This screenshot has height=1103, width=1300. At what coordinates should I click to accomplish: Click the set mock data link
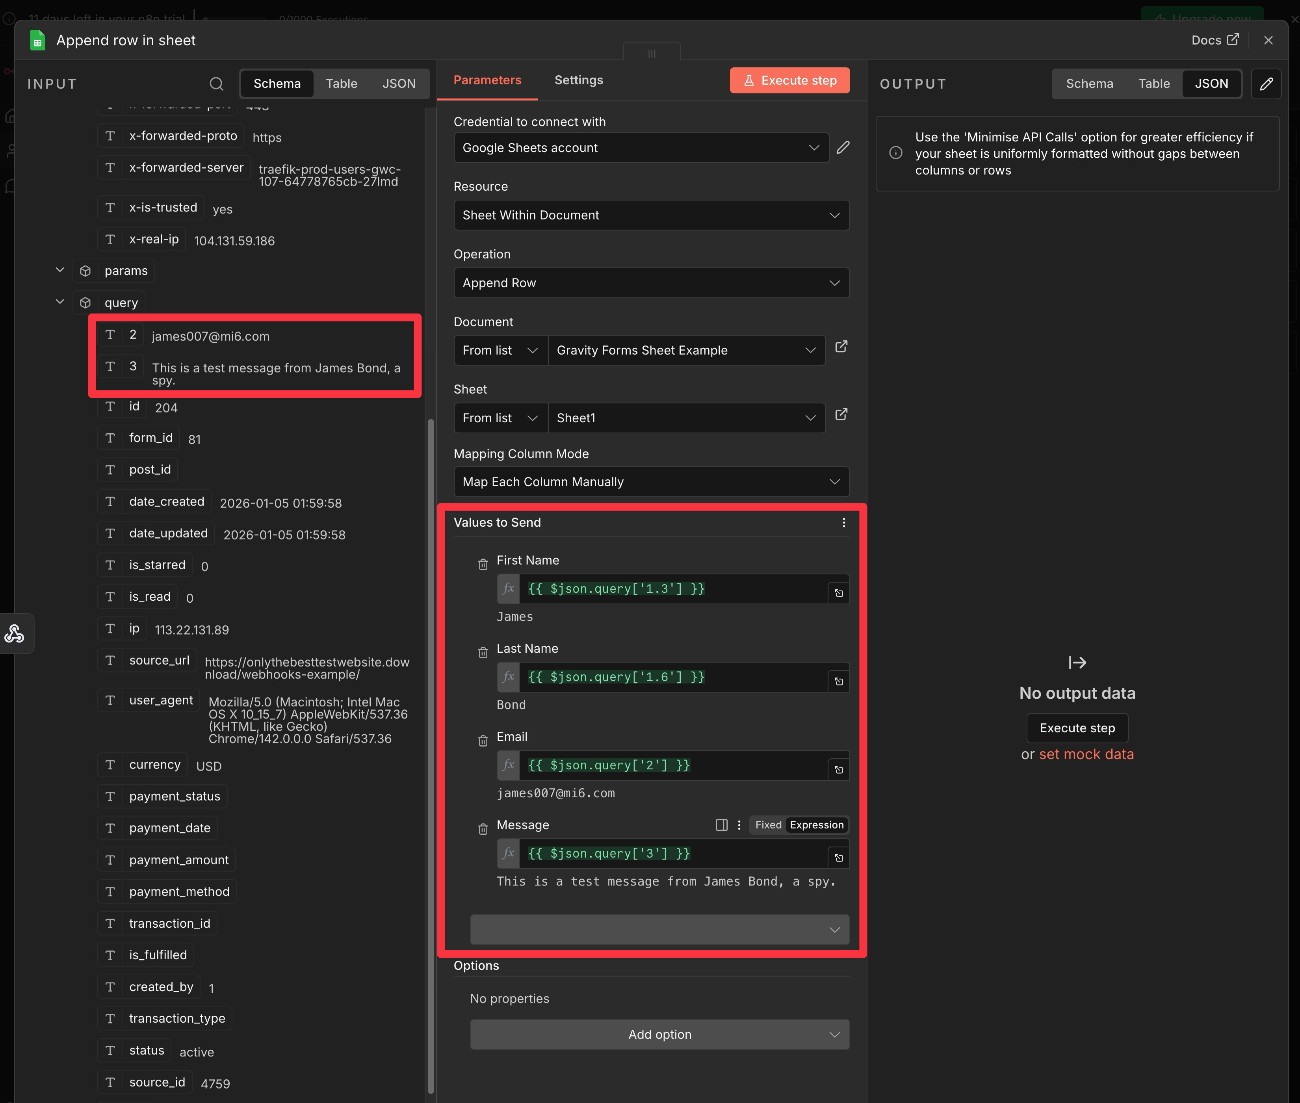coord(1086,754)
